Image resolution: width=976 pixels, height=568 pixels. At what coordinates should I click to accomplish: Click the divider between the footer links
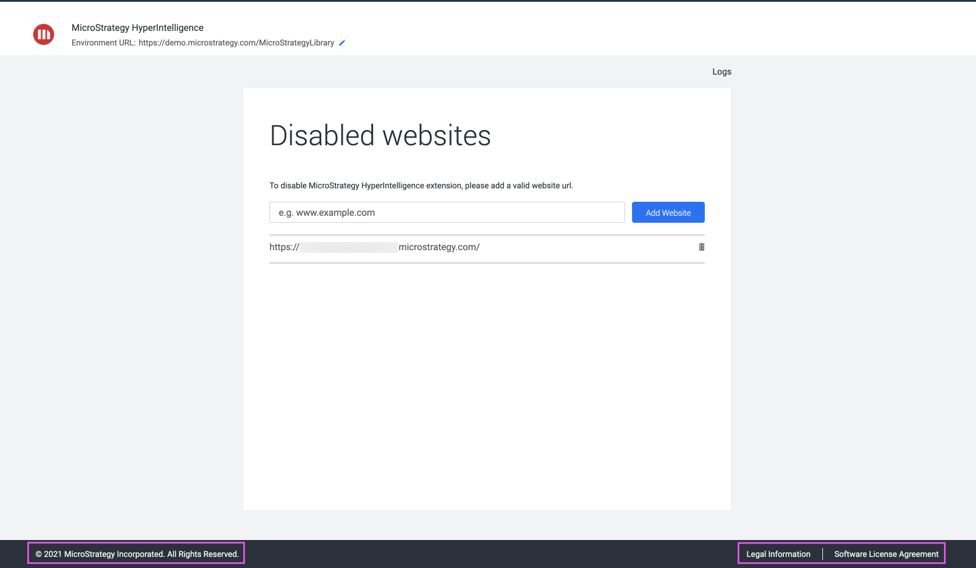click(822, 554)
